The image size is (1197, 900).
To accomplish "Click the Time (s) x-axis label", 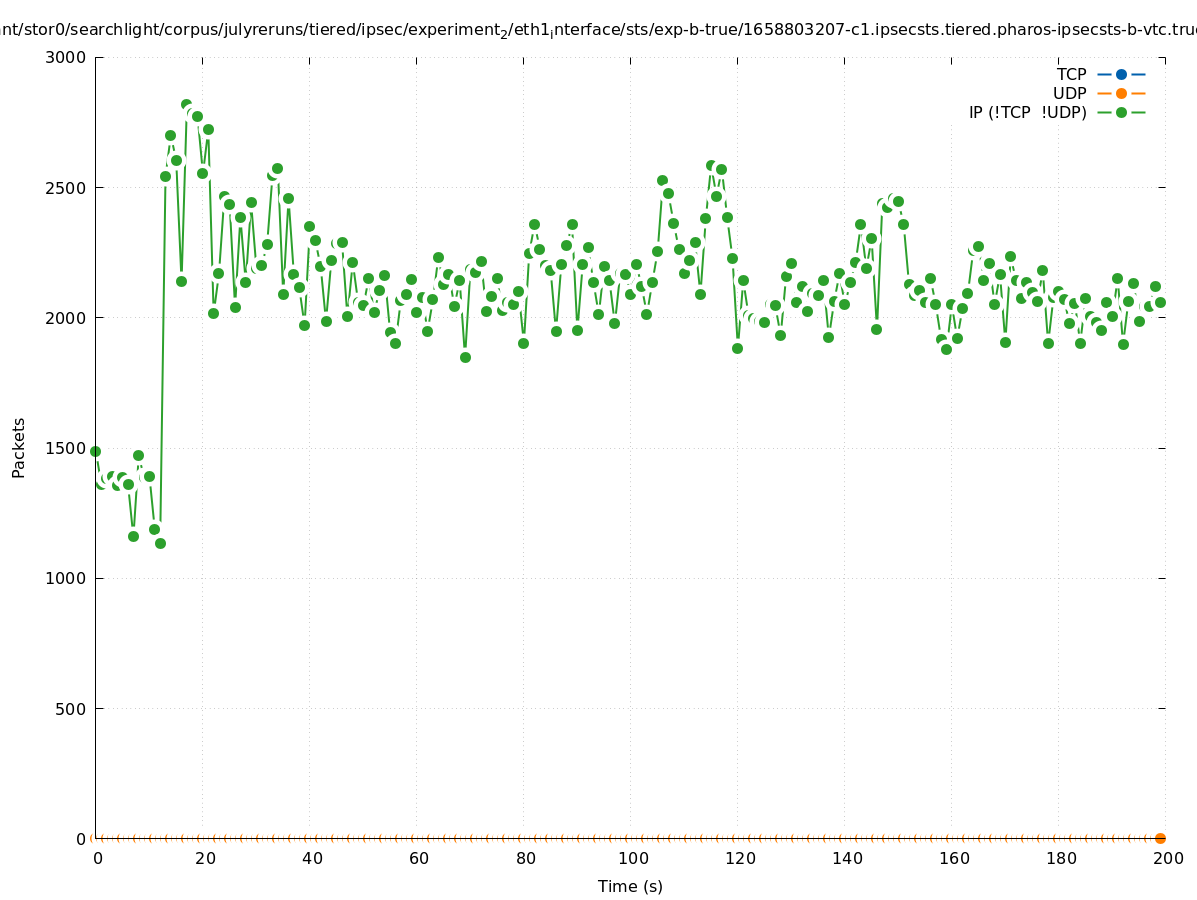I will [630, 886].
